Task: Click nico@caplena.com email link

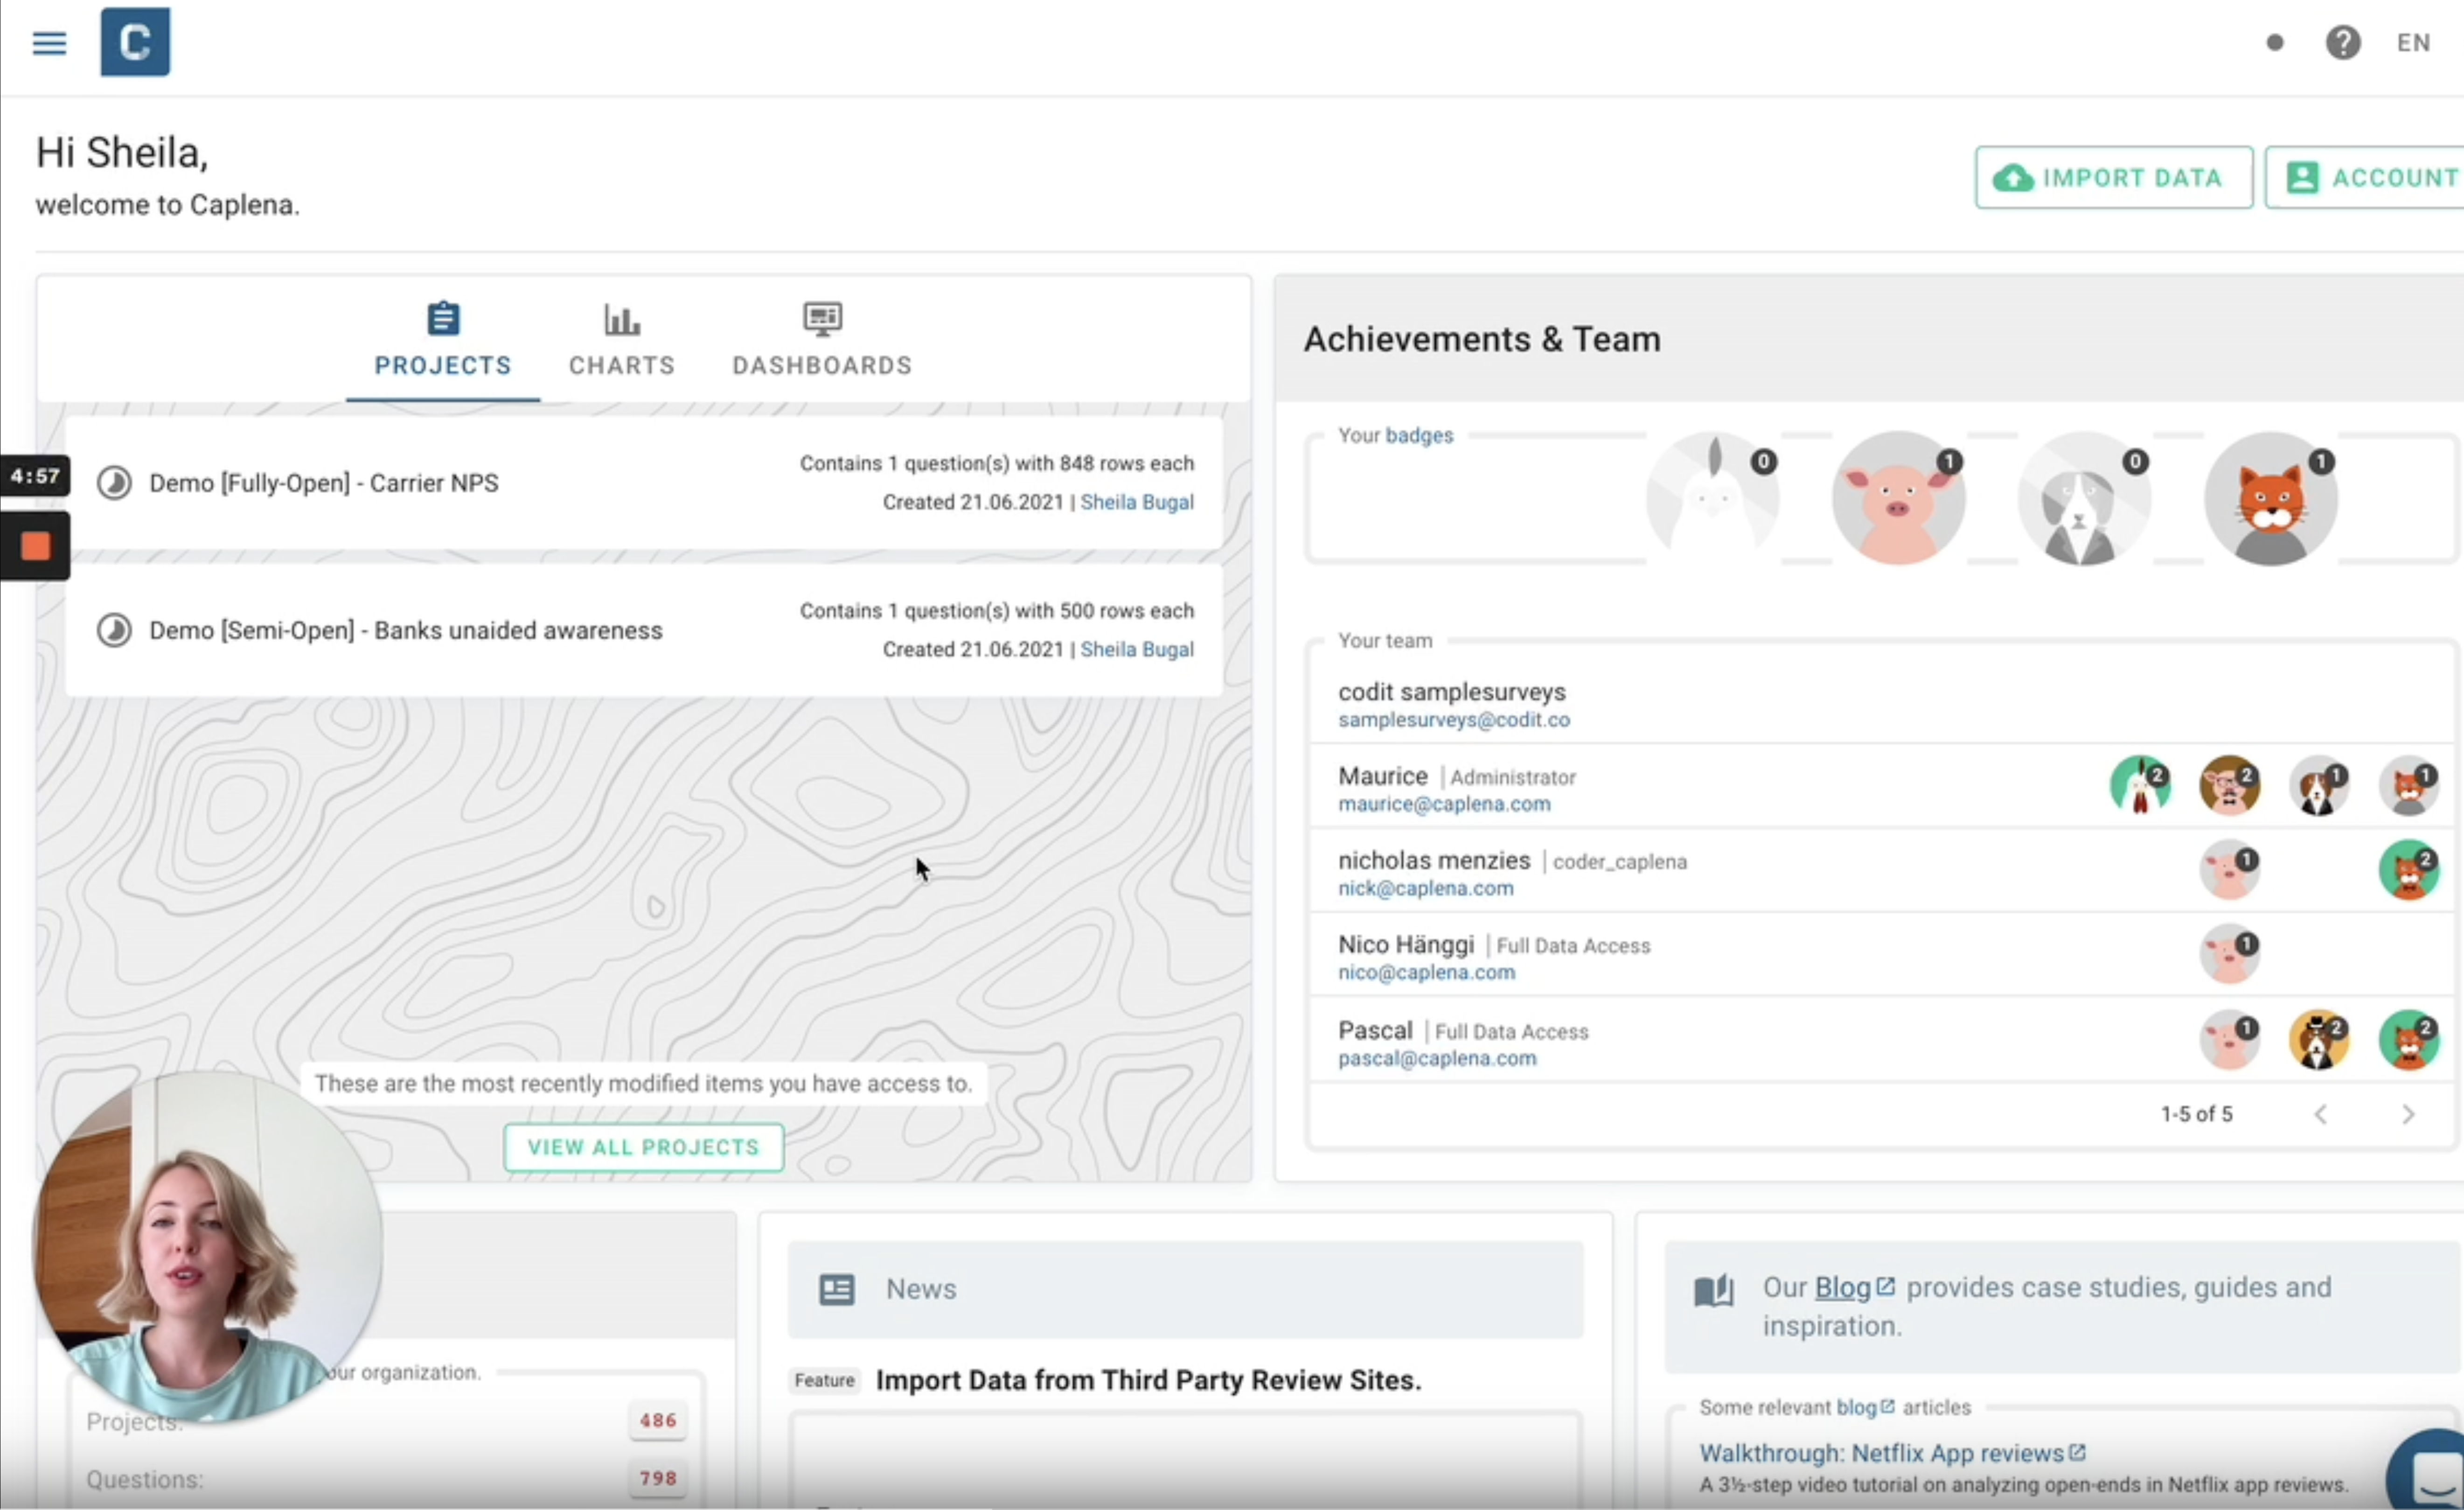Action: tap(1427, 972)
